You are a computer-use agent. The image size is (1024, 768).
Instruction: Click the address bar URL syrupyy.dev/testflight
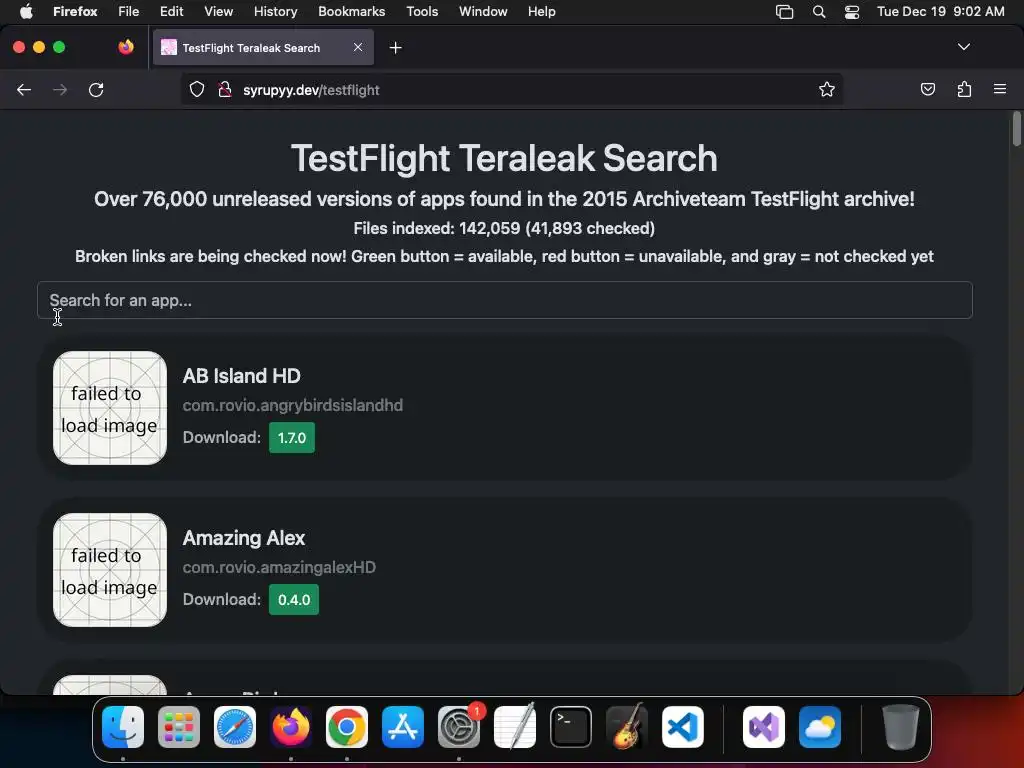311,90
